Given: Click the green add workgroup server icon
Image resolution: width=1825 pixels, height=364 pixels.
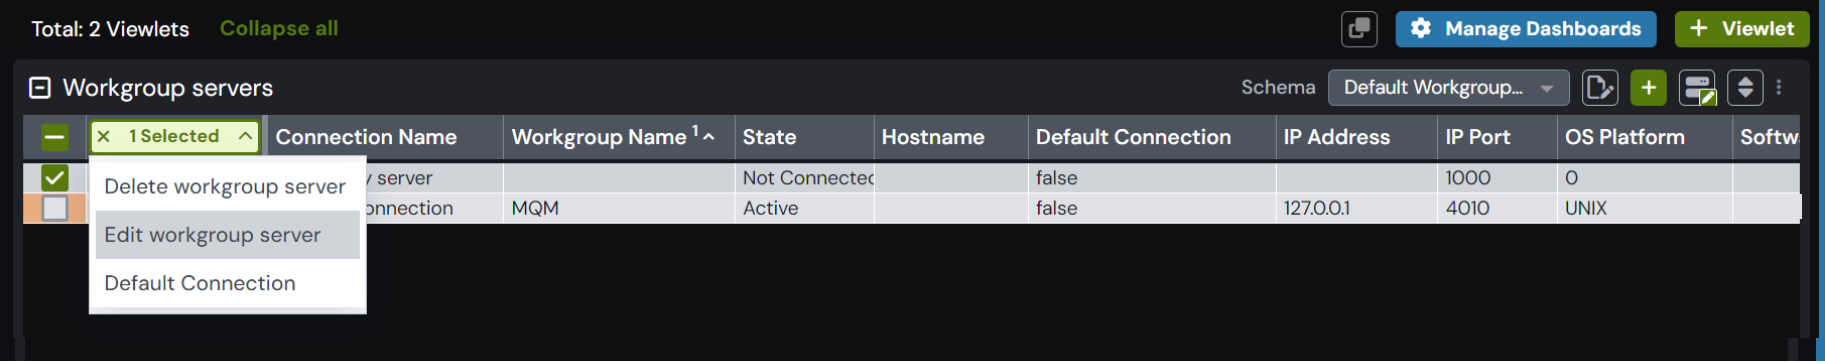Looking at the screenshot, I should pyautogui.click(x=1648, y=88).
